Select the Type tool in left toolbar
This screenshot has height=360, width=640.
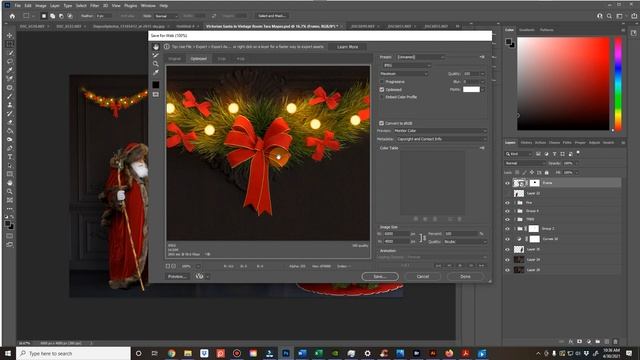[10, 157]
